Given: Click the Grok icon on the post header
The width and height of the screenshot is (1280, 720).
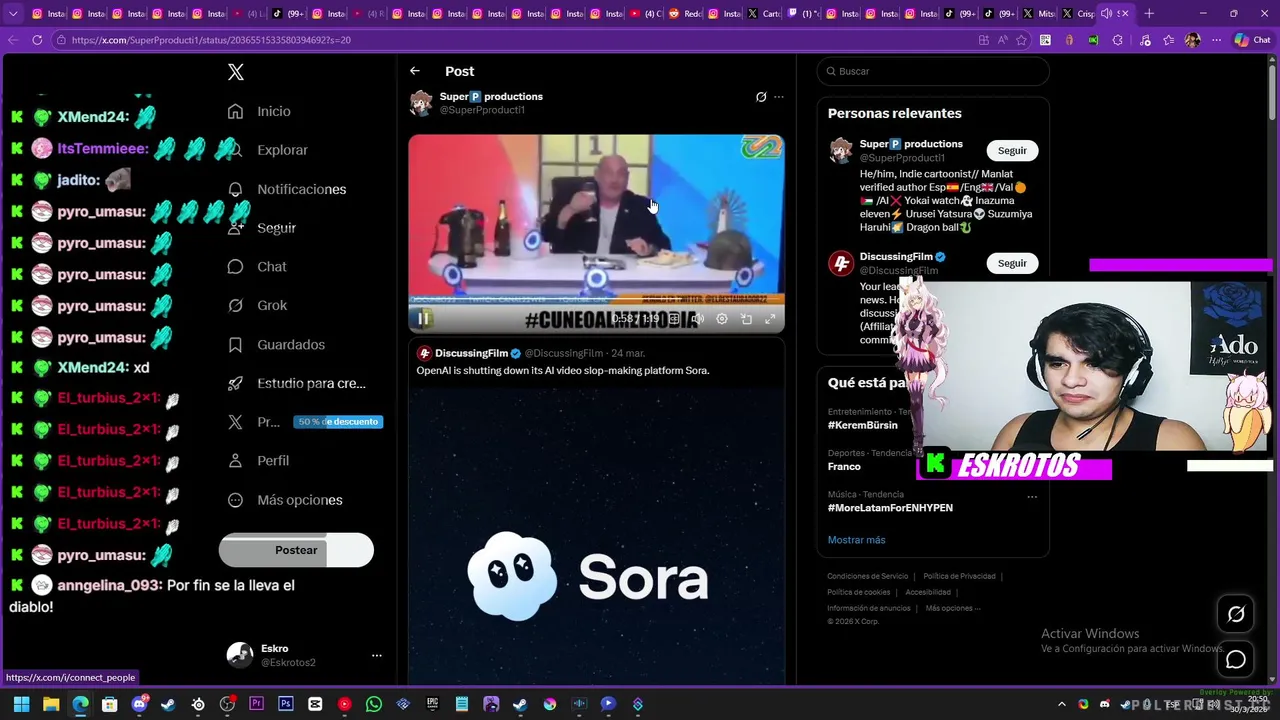Looking at the screenshot, I should [x=761, y=97].
